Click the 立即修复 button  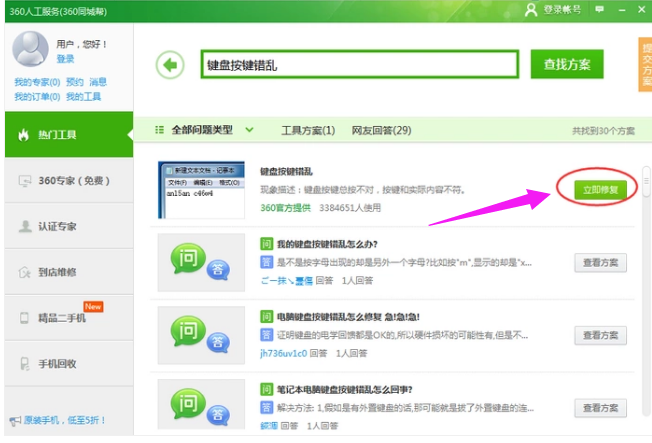pyautogui.click(x=594, y=188)
